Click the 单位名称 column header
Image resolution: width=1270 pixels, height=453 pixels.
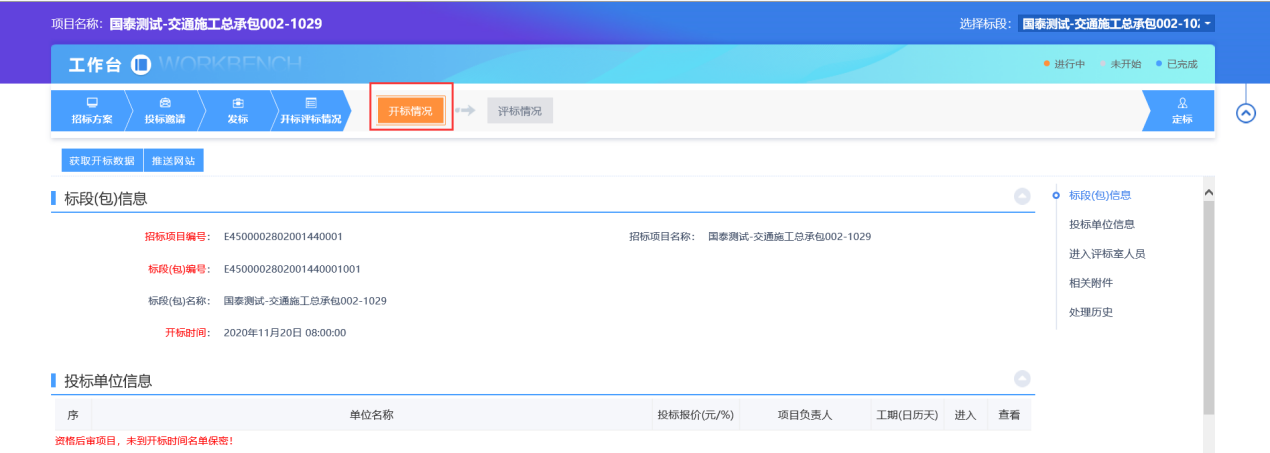coord(371,415)
